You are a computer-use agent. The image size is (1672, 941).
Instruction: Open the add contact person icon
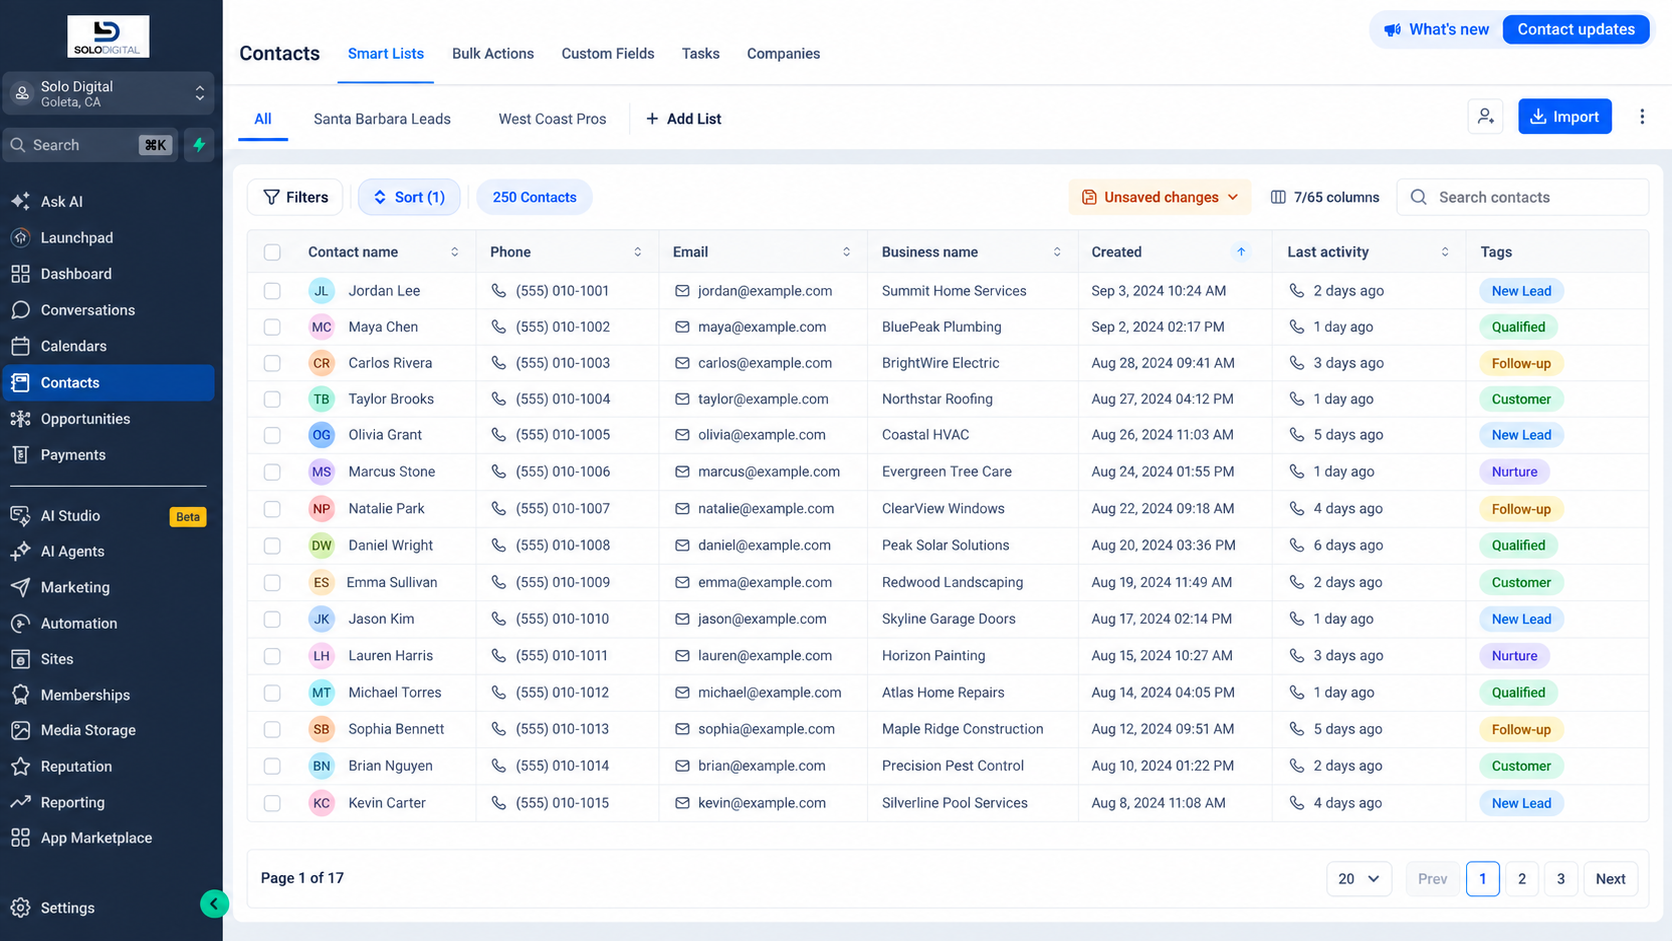[1485, 117]
